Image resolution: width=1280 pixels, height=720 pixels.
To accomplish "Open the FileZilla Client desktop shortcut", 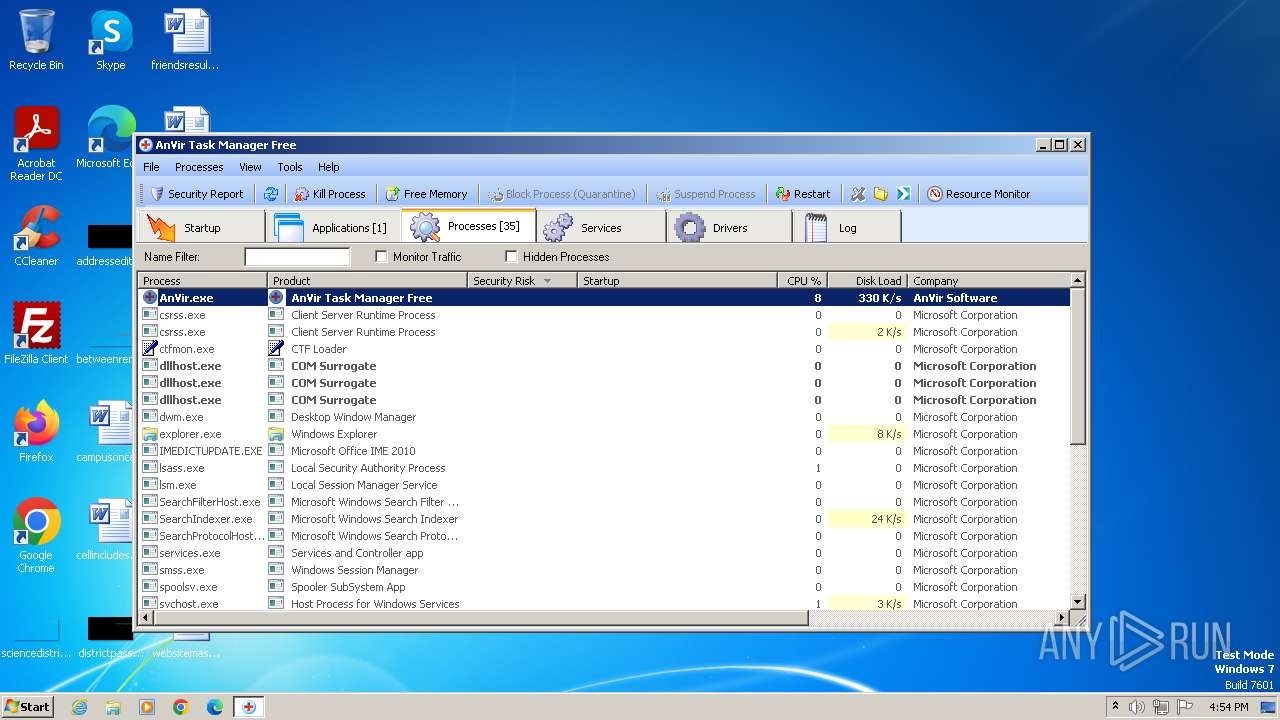I will pyautogui.click(x=36, y=334).
